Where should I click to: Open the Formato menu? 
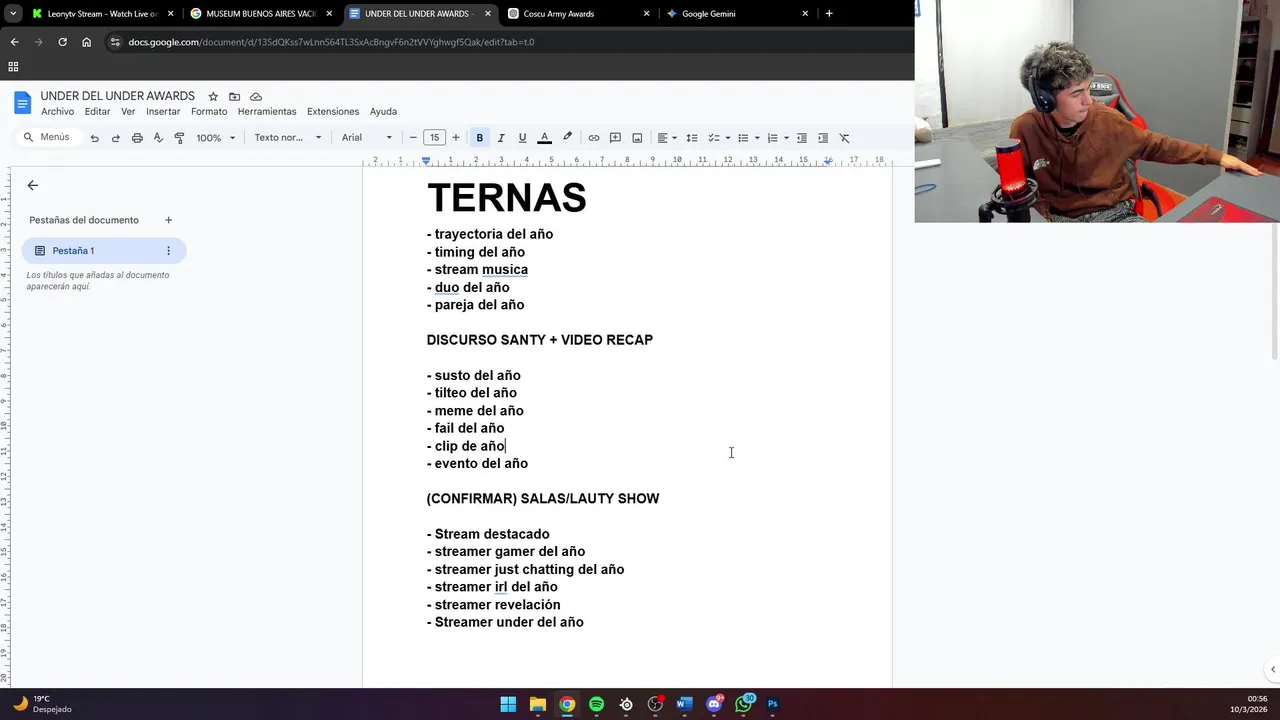coord(209,111)
